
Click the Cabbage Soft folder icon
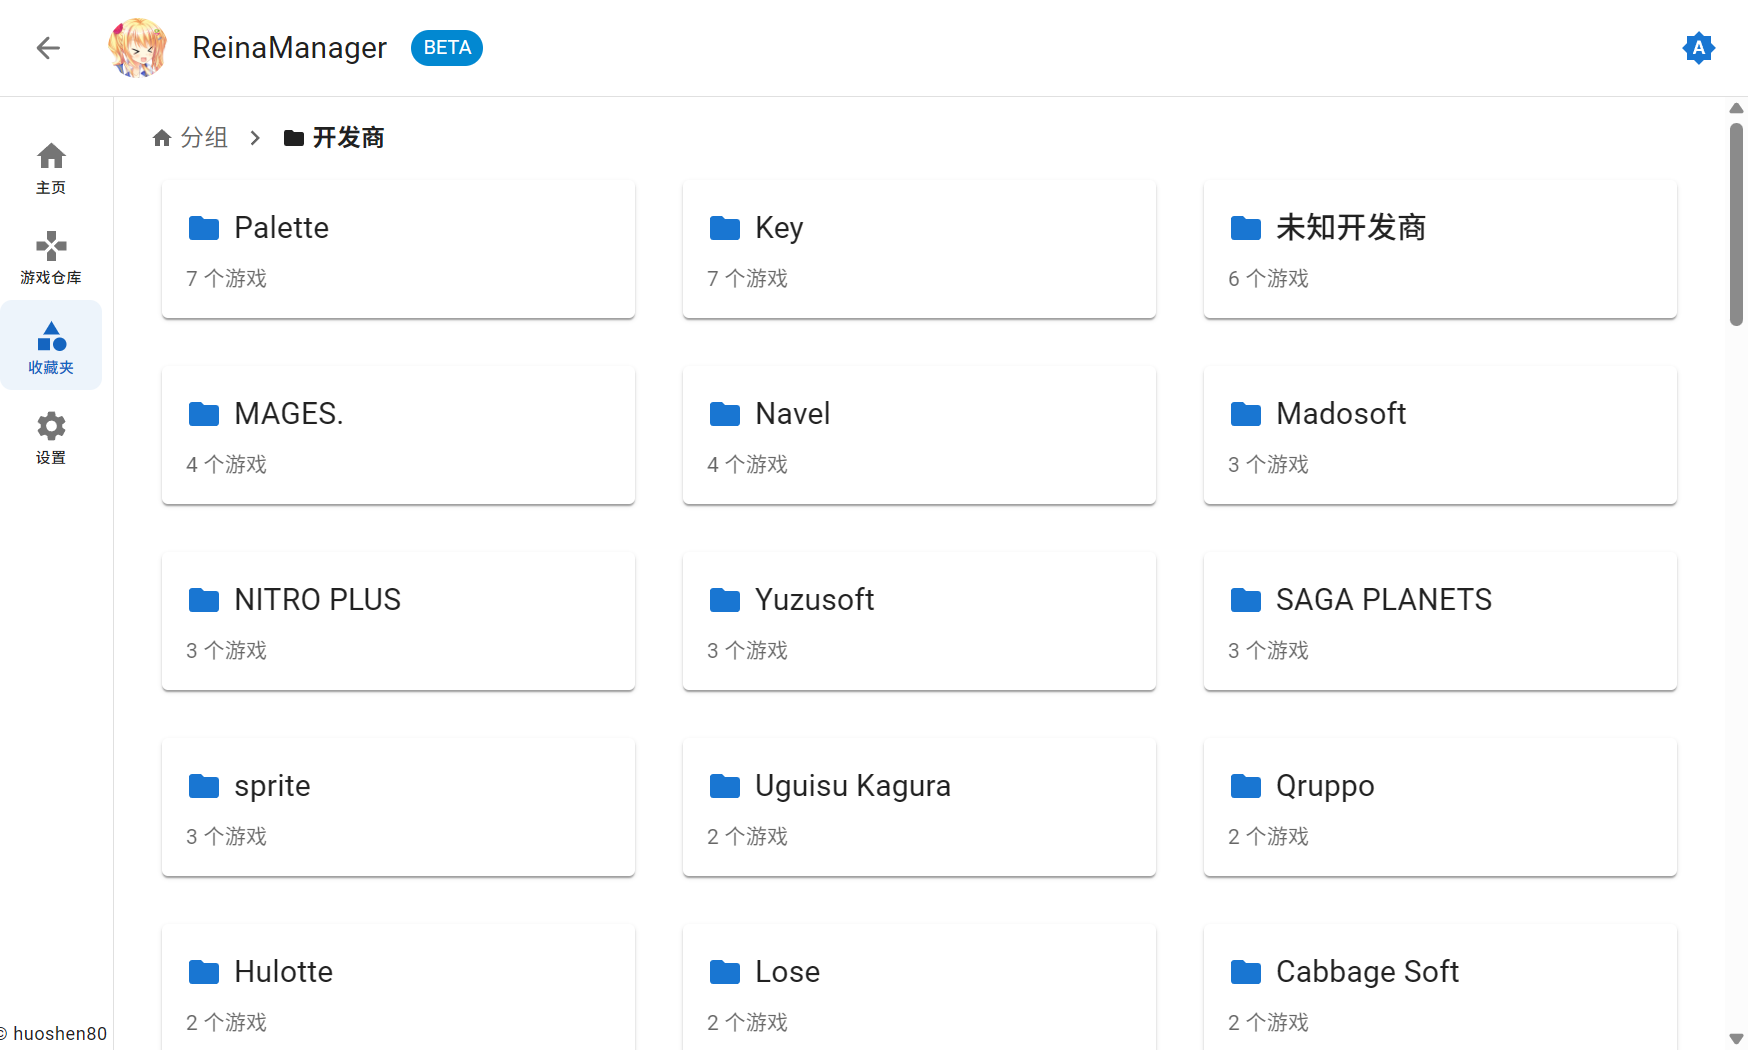tap(1246, 972)
